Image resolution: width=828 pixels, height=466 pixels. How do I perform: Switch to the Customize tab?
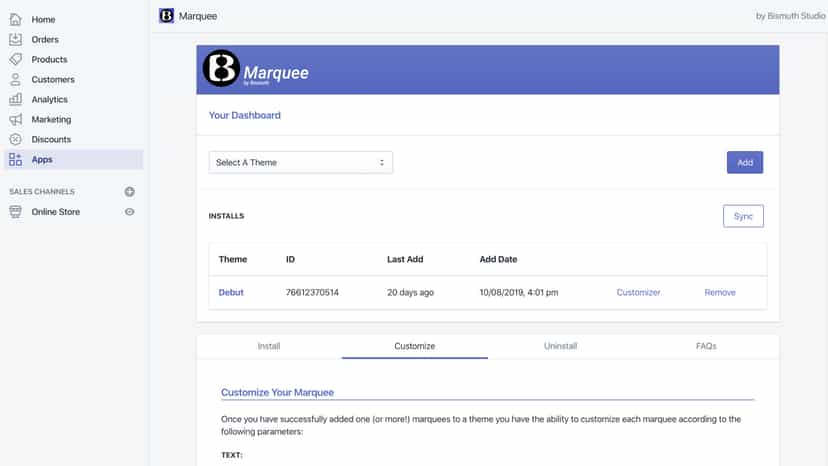point(415,346)
